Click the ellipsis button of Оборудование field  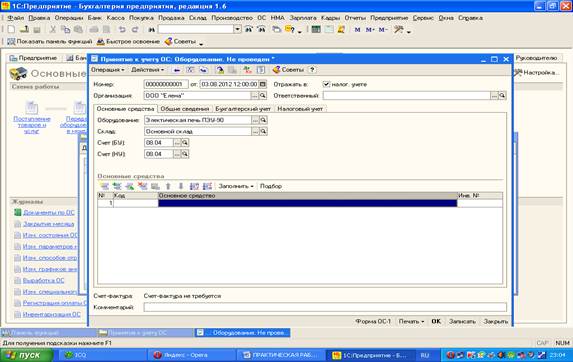[255, 120]
